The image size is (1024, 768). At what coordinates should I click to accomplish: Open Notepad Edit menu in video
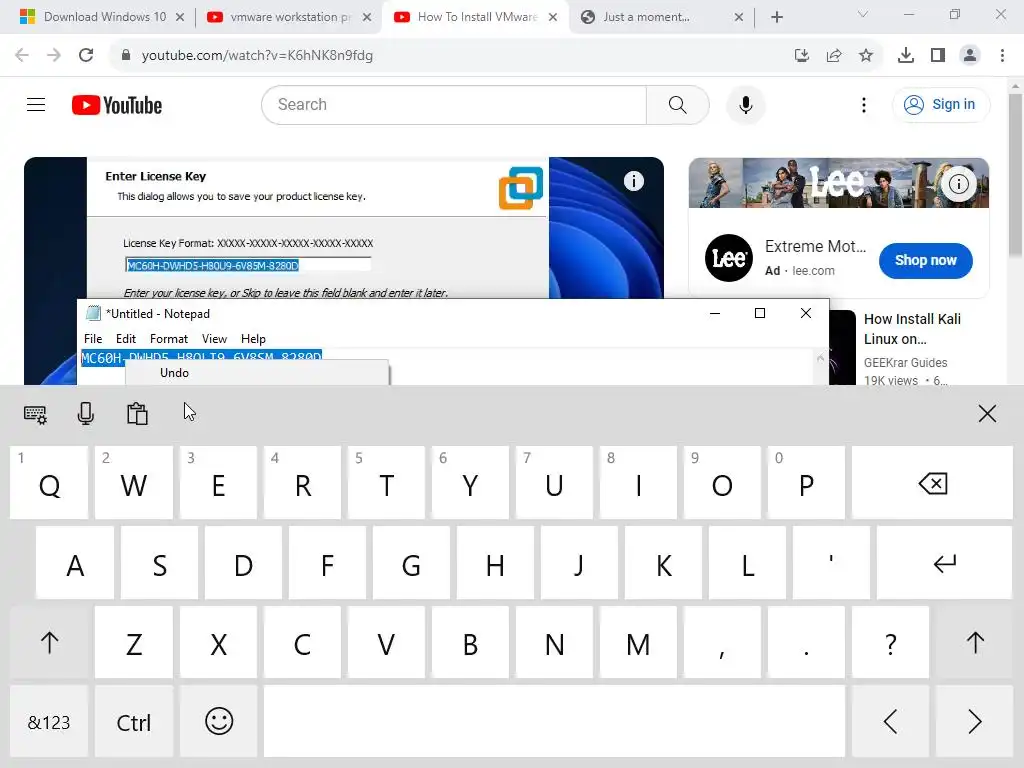[125, 339]
